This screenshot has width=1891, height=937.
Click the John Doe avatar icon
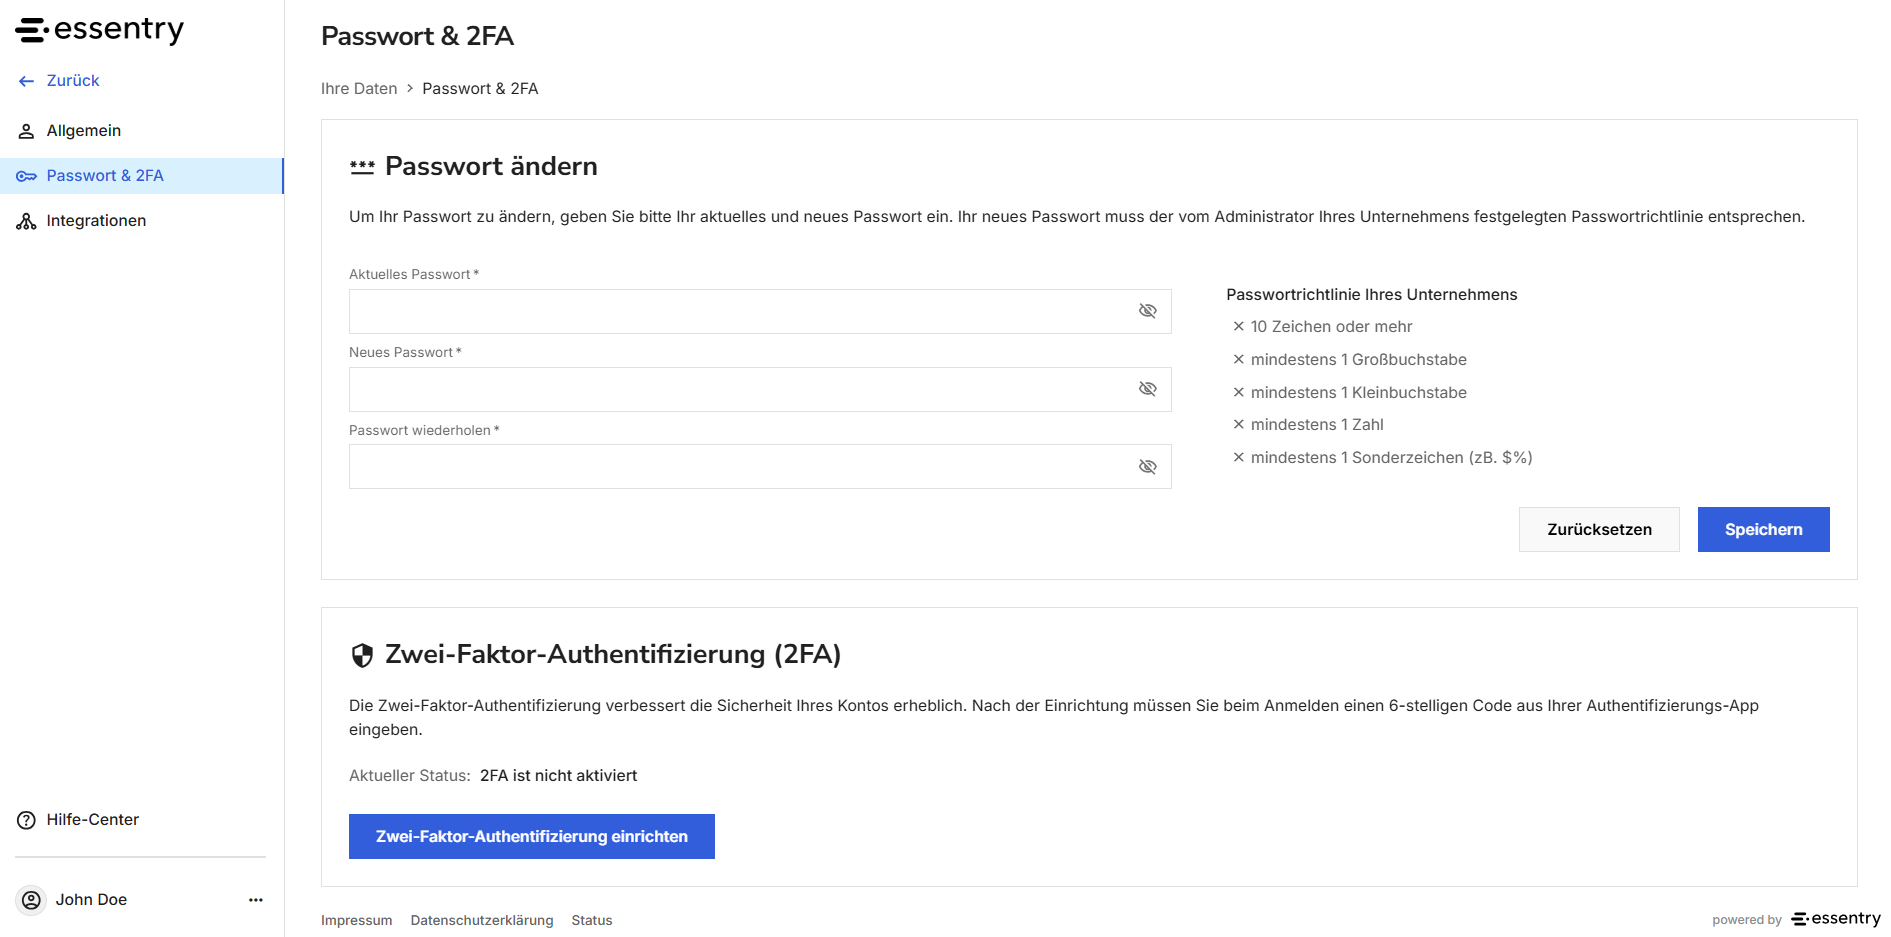(x=32, y=900)
